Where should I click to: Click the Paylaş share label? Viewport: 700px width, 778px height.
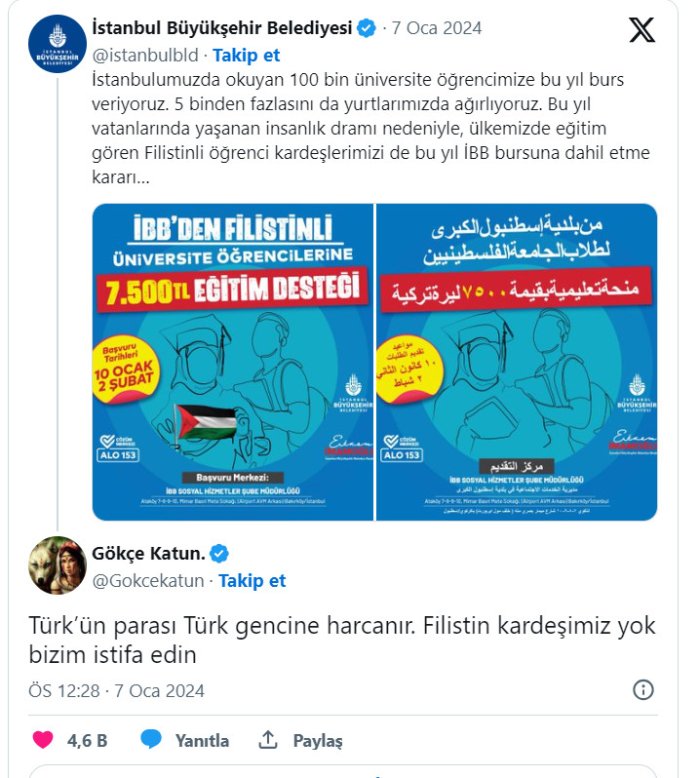tap(318, 741)
